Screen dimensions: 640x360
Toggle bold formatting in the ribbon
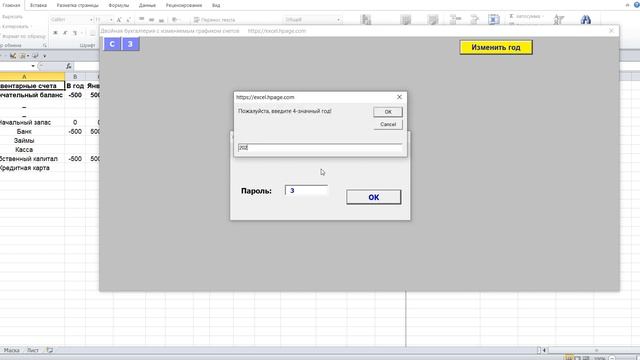(56, 33)
